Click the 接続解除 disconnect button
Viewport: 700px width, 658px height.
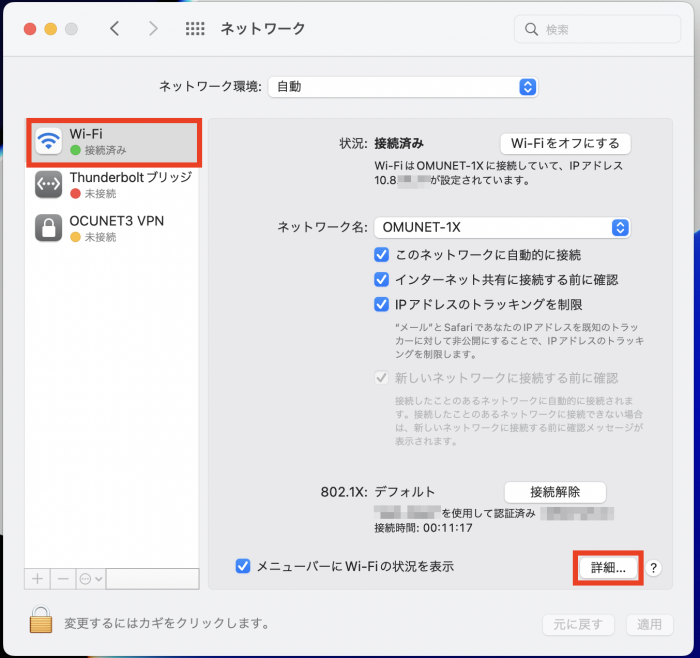tap(555, 492)
